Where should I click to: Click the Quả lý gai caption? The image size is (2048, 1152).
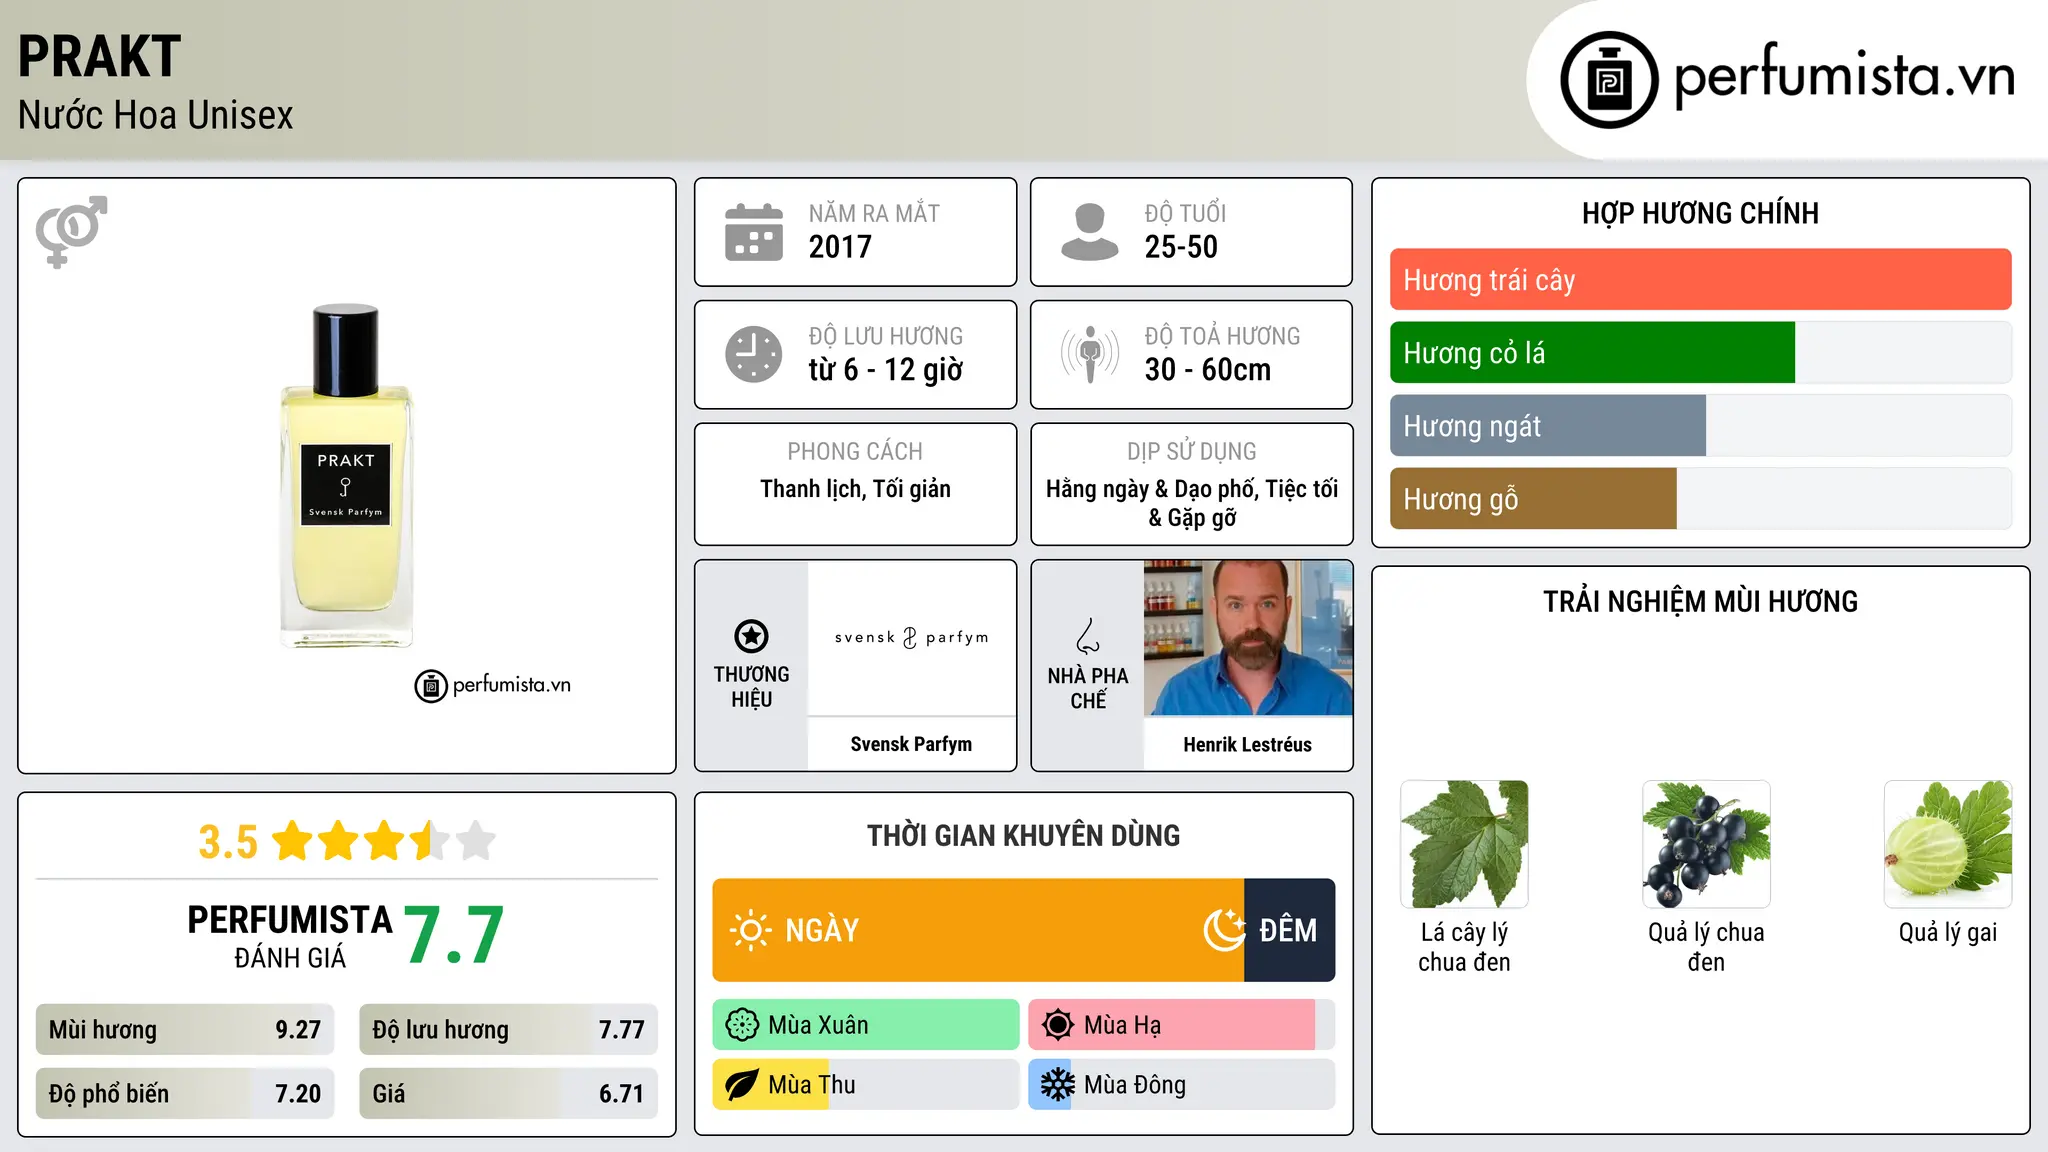pyautogui.click(x=1948, y=933)
